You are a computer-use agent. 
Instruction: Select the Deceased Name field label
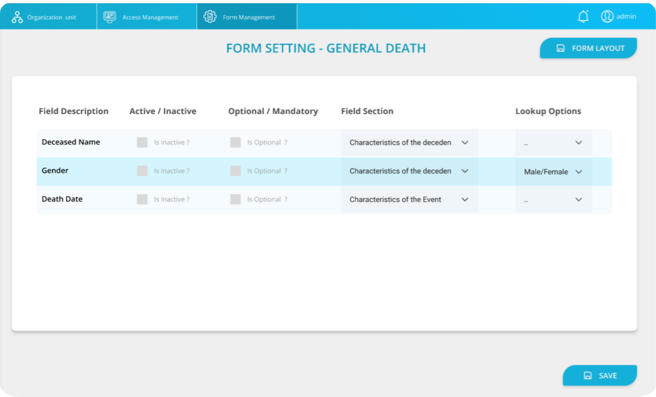point(71,142)
